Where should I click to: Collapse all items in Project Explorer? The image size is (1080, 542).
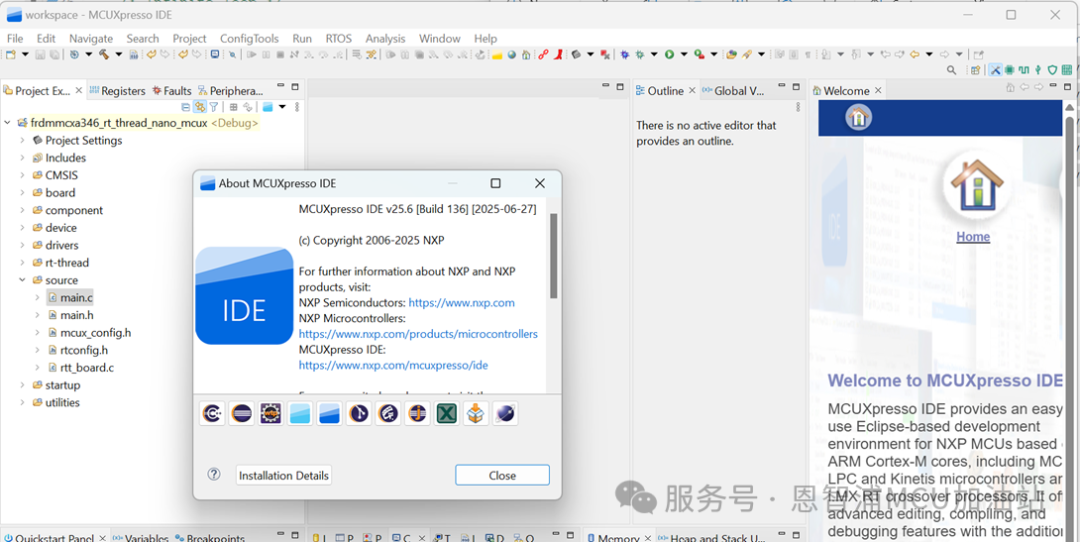pyautogui.click(x=186, y=107)
